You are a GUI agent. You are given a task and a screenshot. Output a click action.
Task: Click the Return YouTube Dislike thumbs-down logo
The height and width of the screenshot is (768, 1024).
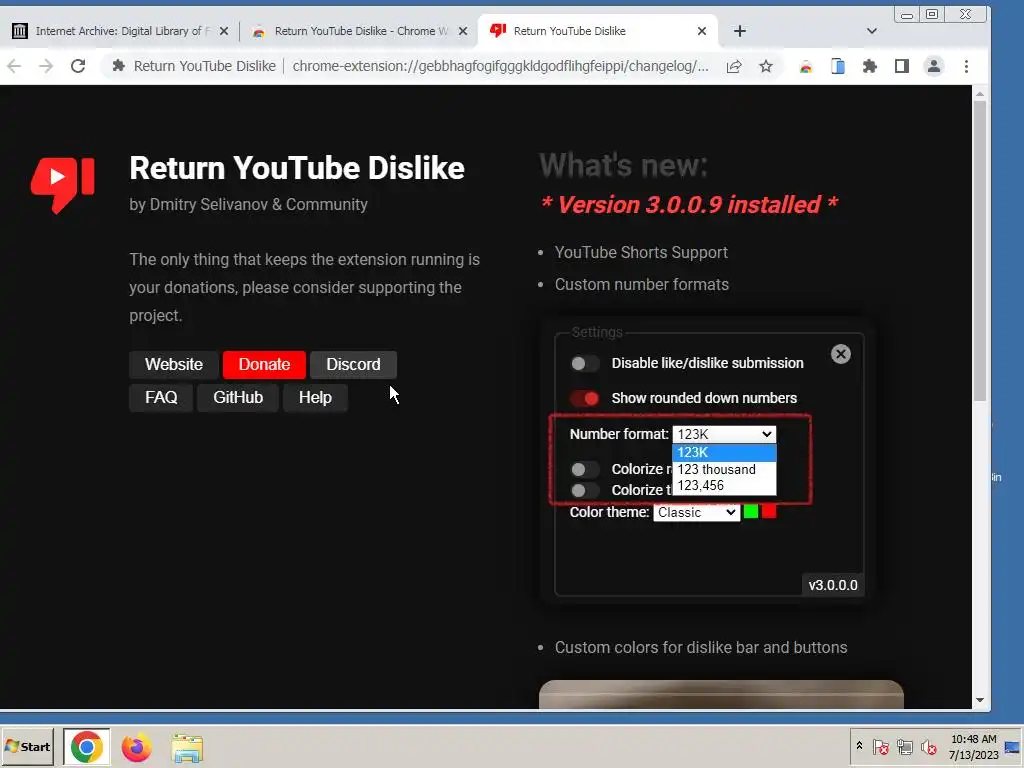[x=63, y=185]
